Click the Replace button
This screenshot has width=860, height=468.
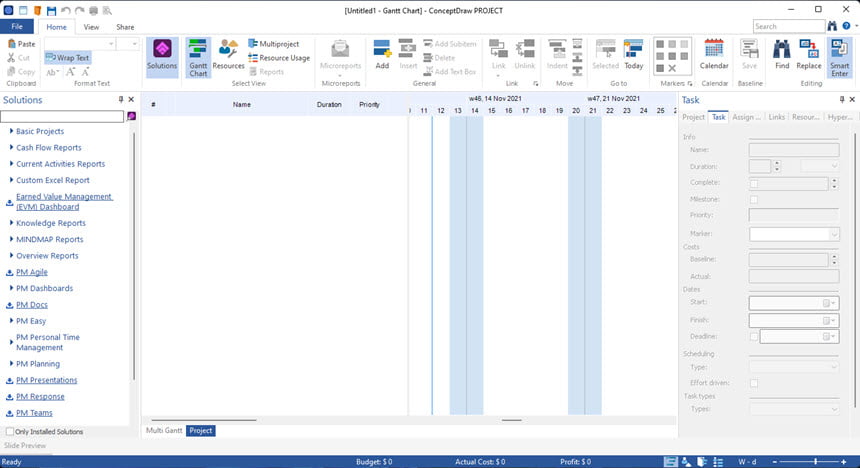pos(809,55)
